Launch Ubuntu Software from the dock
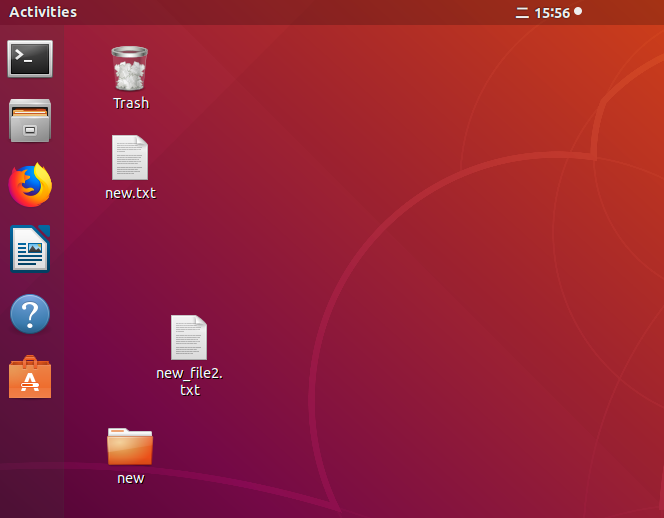 tap(30, 378)
